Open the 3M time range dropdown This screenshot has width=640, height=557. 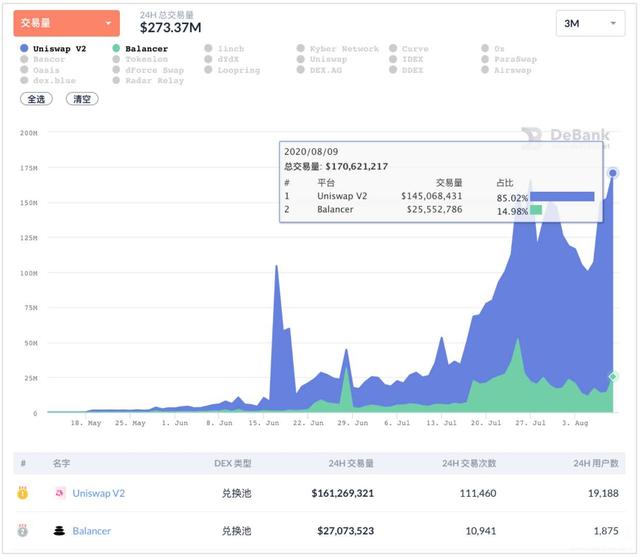(590, 24)
